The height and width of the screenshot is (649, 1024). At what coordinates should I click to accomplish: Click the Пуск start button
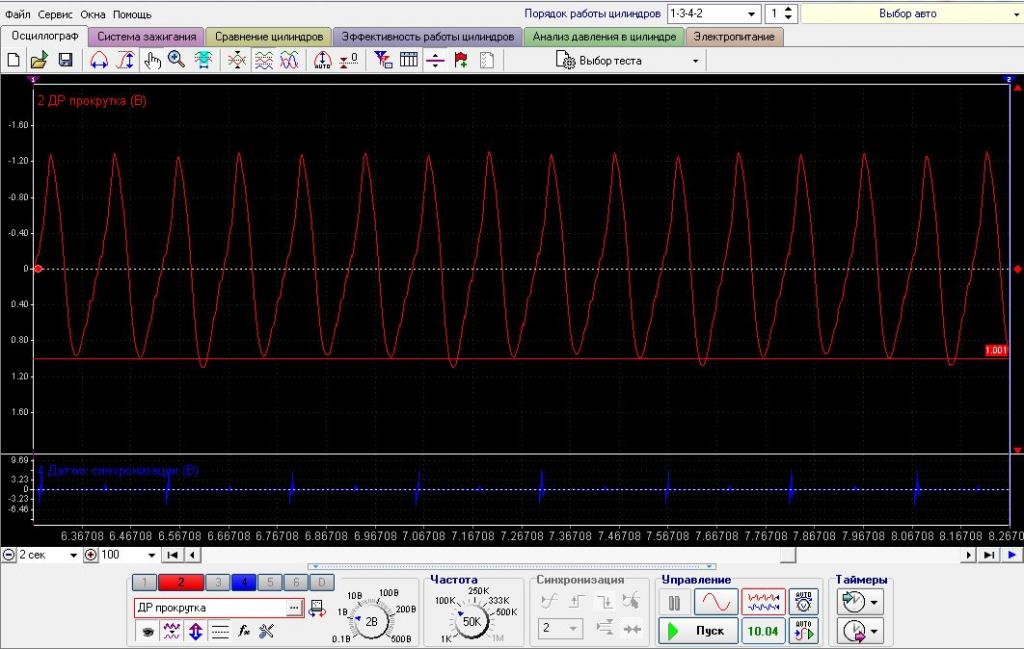click(698, 631)
